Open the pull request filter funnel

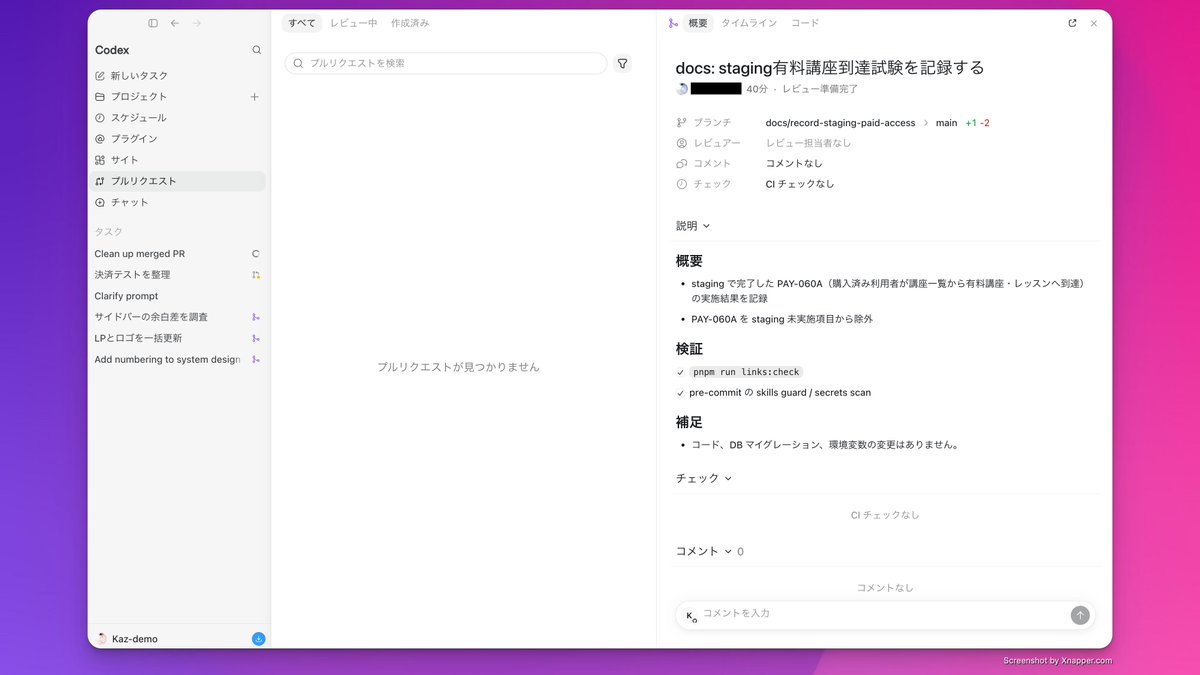click(x=623, y=63)
